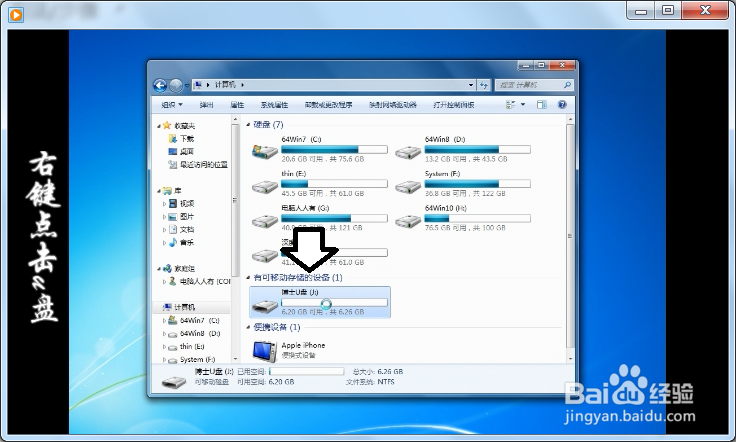
Task: Collapse the 硬盘 (7) group header
Action: (x=248, y=124)
